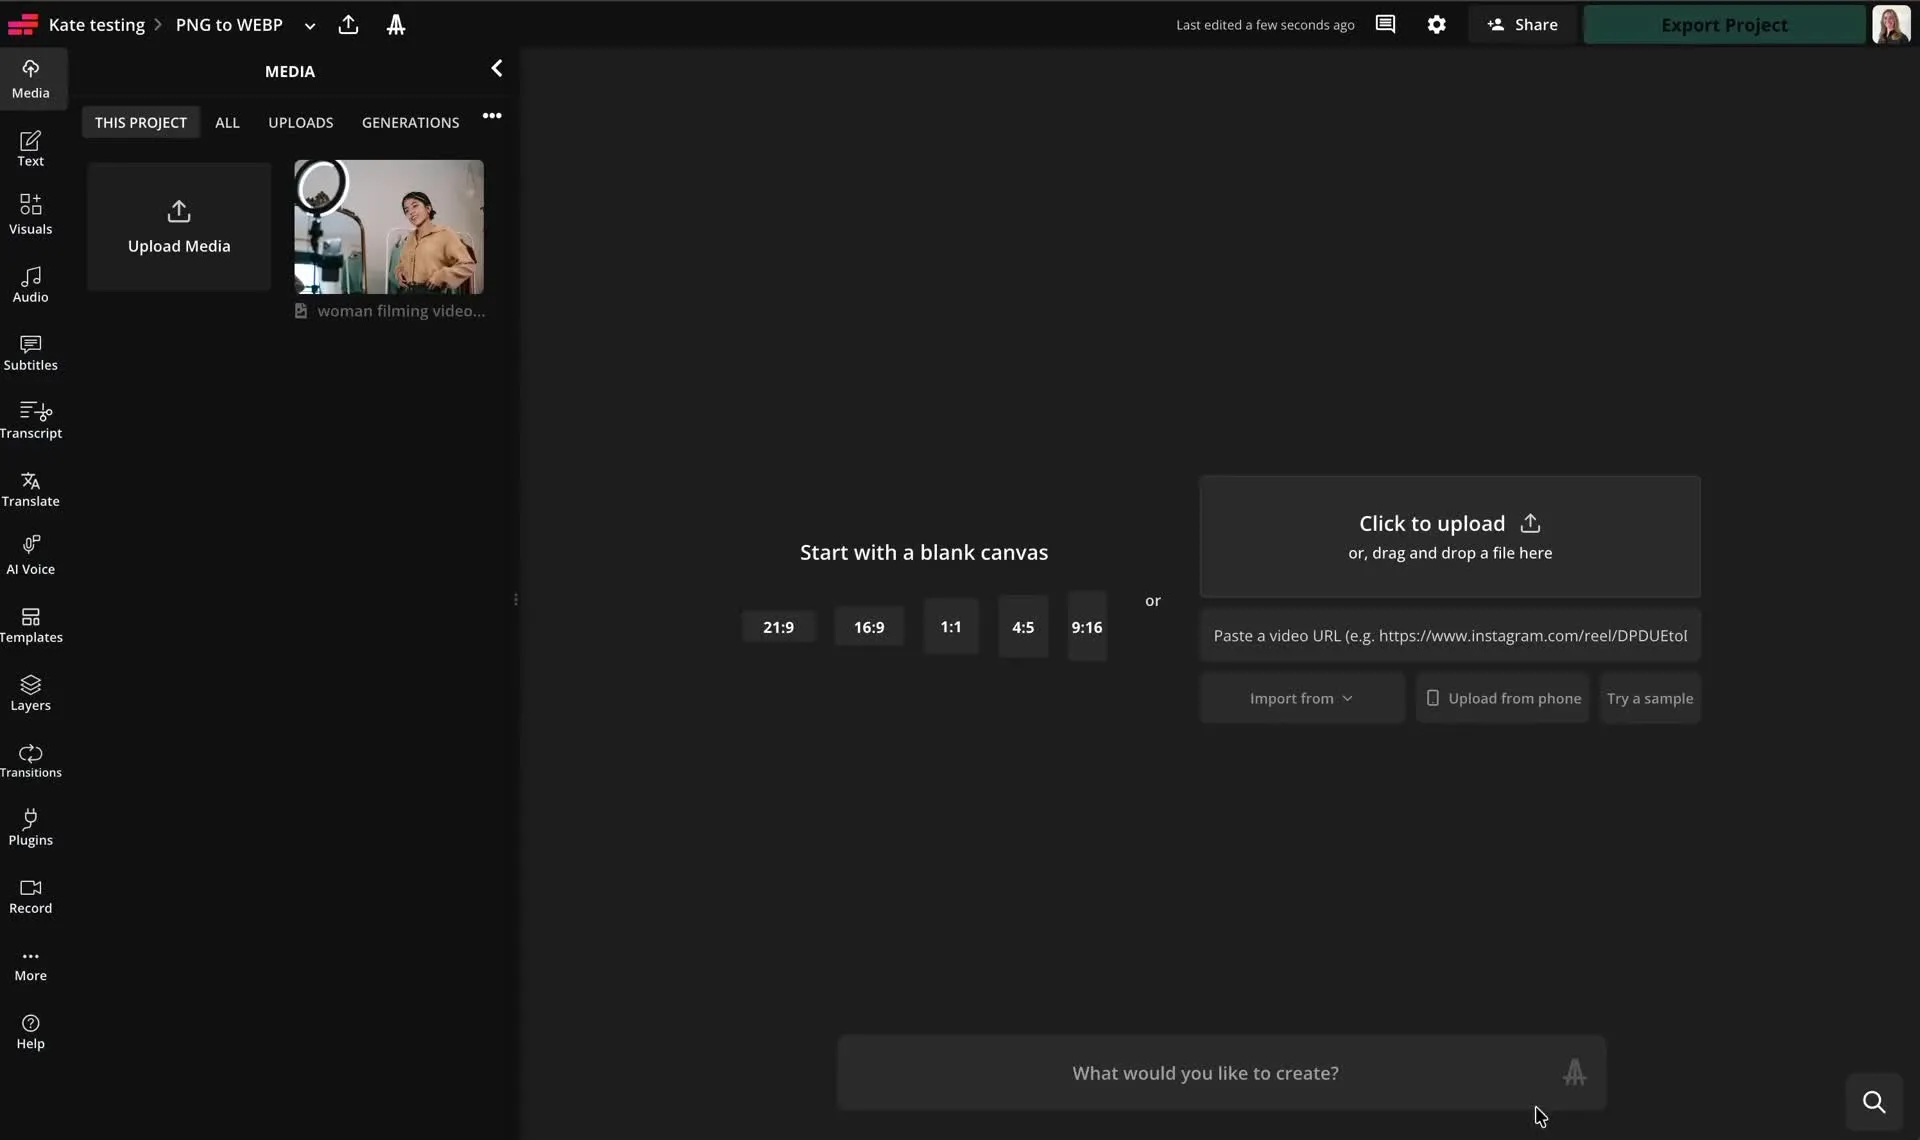1920x1140 pixels.
Task: Click the comments icon in top bar
Action: [1385, 25]
